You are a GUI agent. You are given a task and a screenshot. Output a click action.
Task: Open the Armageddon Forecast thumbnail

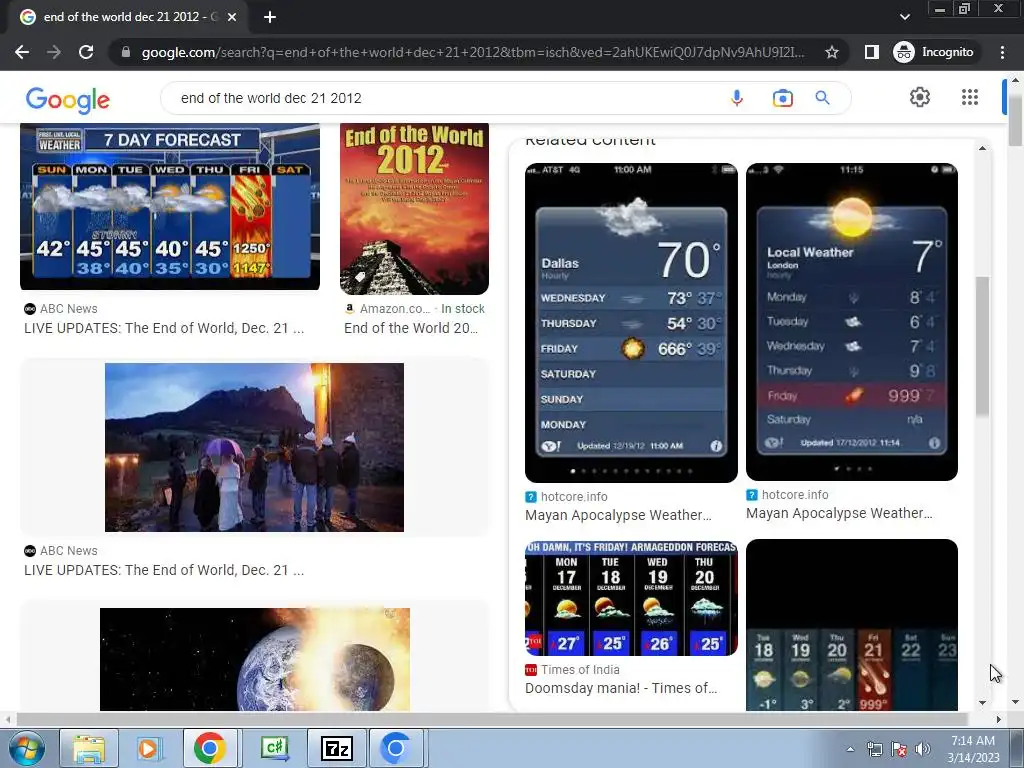click(x=631, y=598)
